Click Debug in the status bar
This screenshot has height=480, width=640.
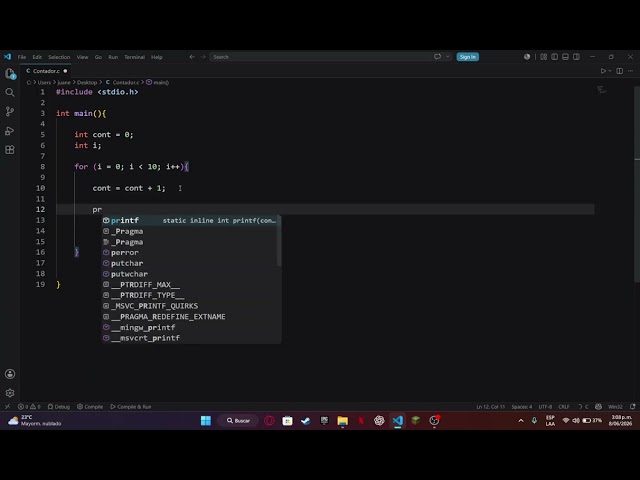pos(59,407)
